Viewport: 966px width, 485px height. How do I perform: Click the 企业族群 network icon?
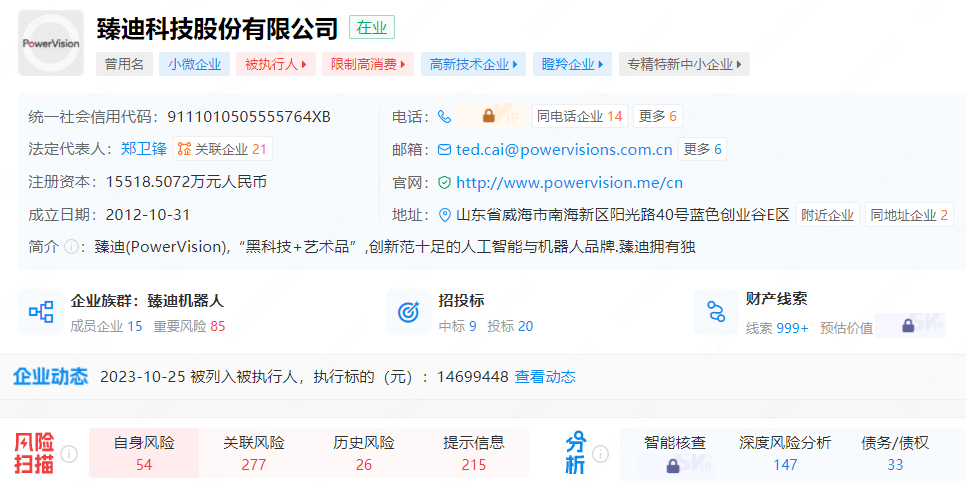pos(41,312)
